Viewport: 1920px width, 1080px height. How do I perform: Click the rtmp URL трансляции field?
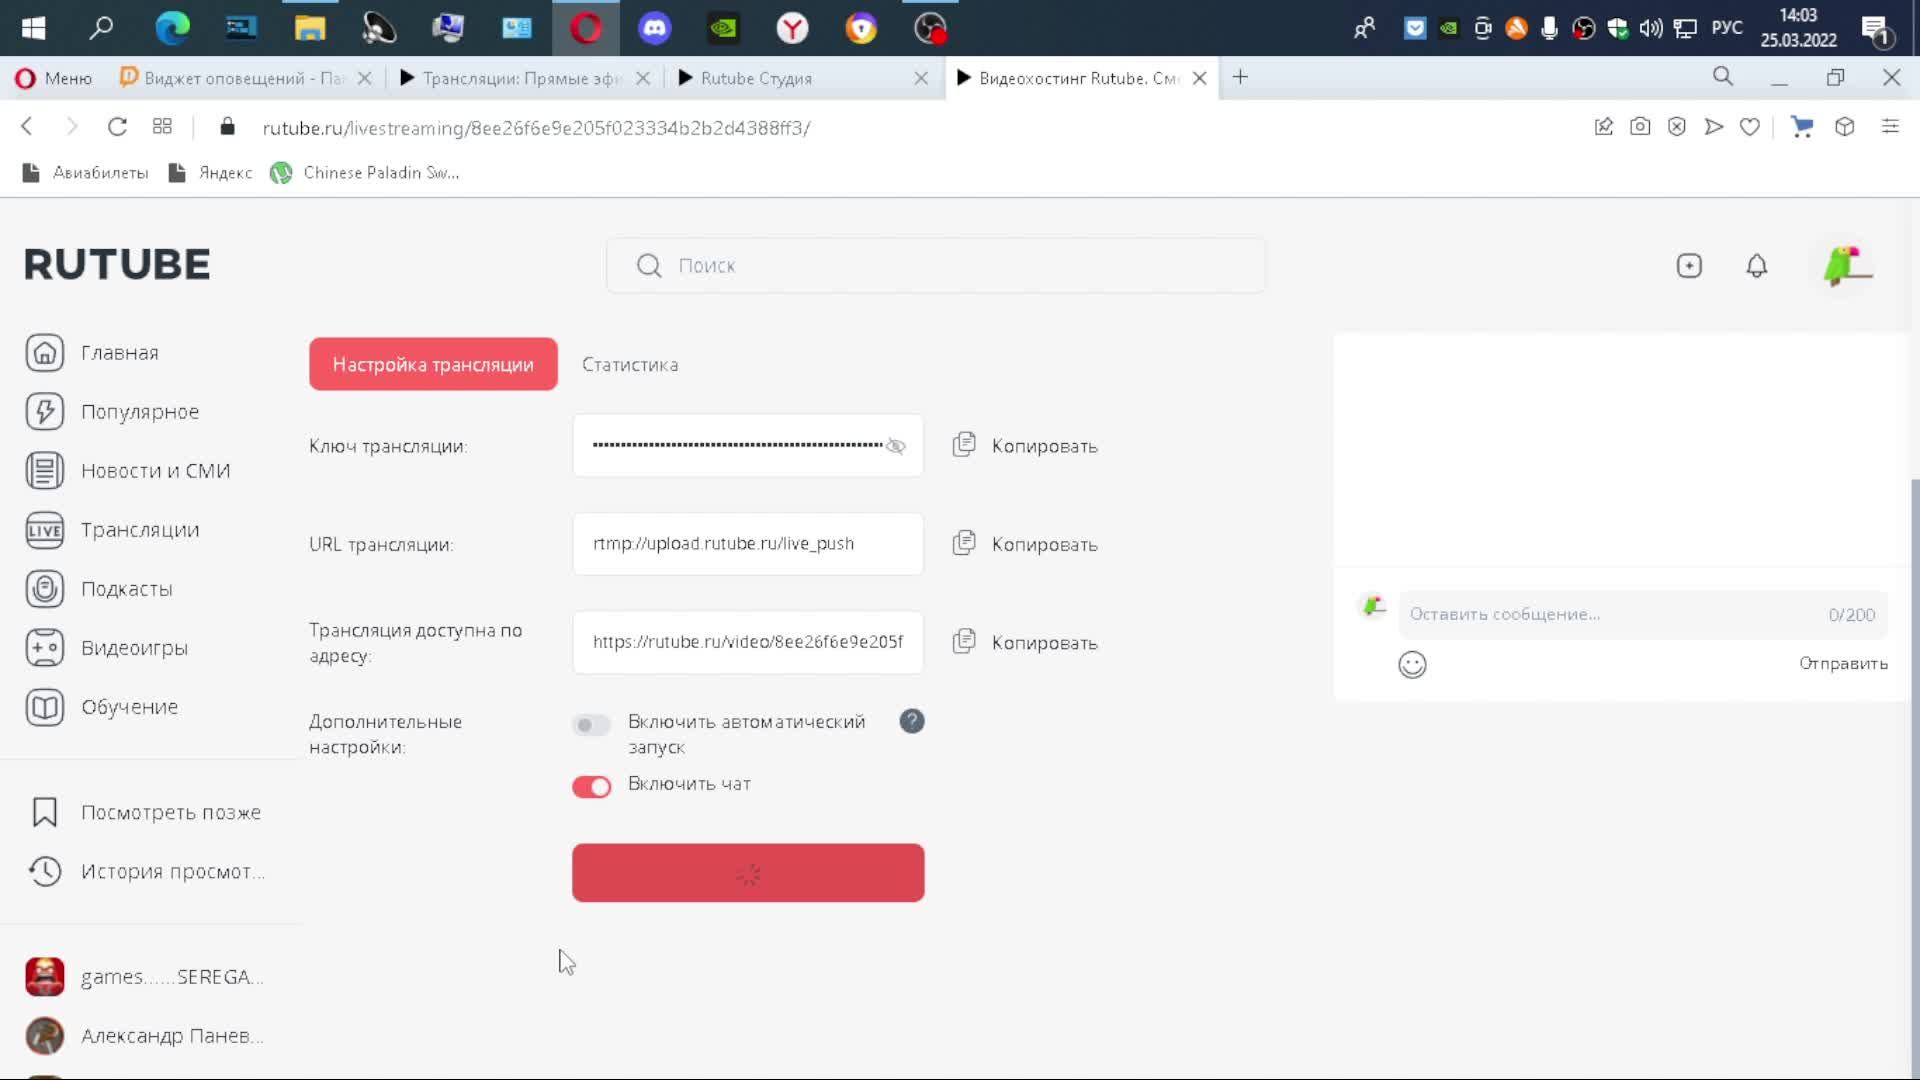(748, 543)
